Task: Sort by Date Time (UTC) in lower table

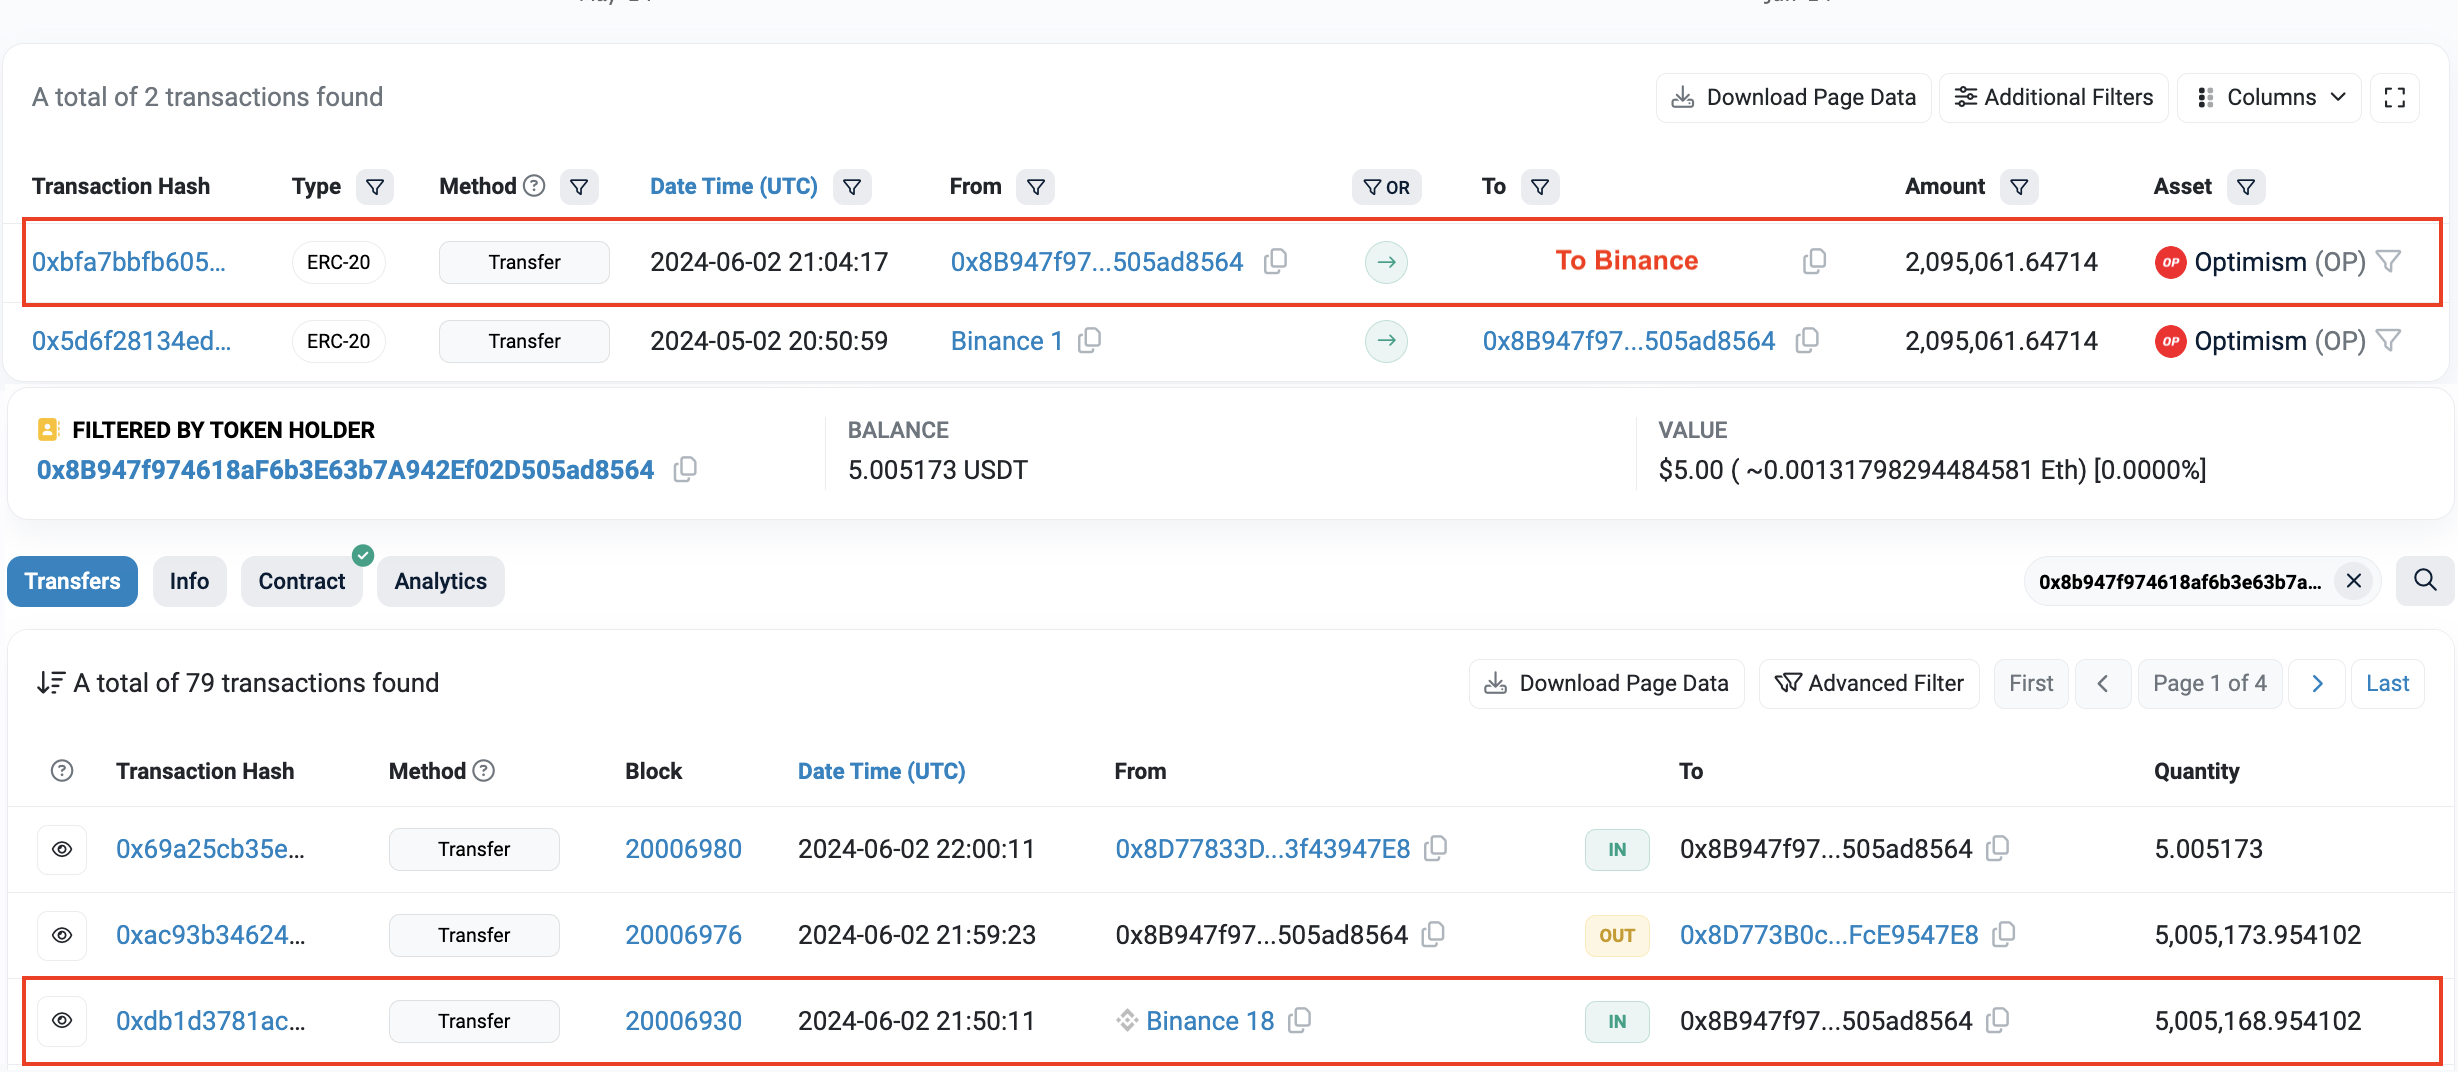Action: click(882, 771)
